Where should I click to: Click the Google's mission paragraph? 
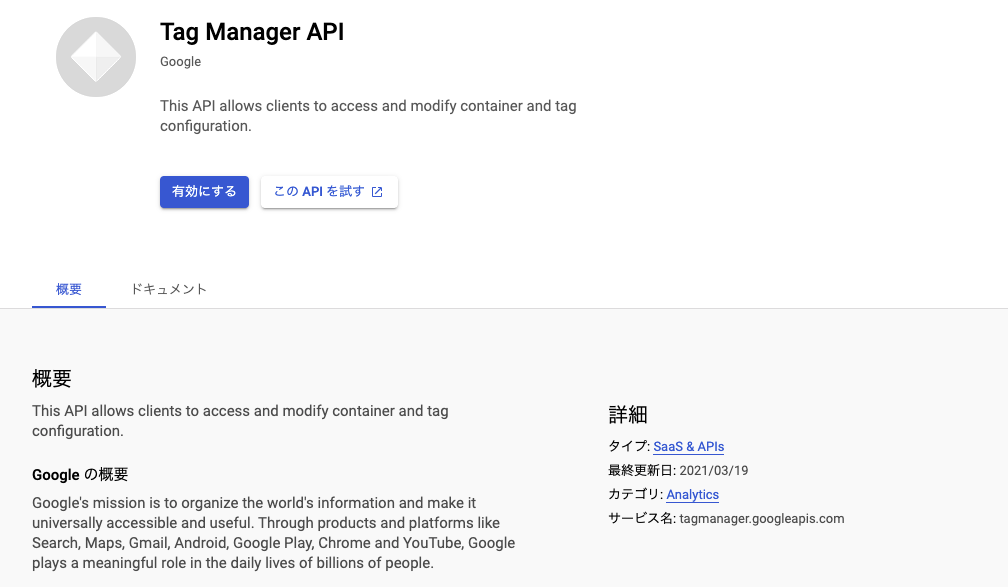[273, 533]
